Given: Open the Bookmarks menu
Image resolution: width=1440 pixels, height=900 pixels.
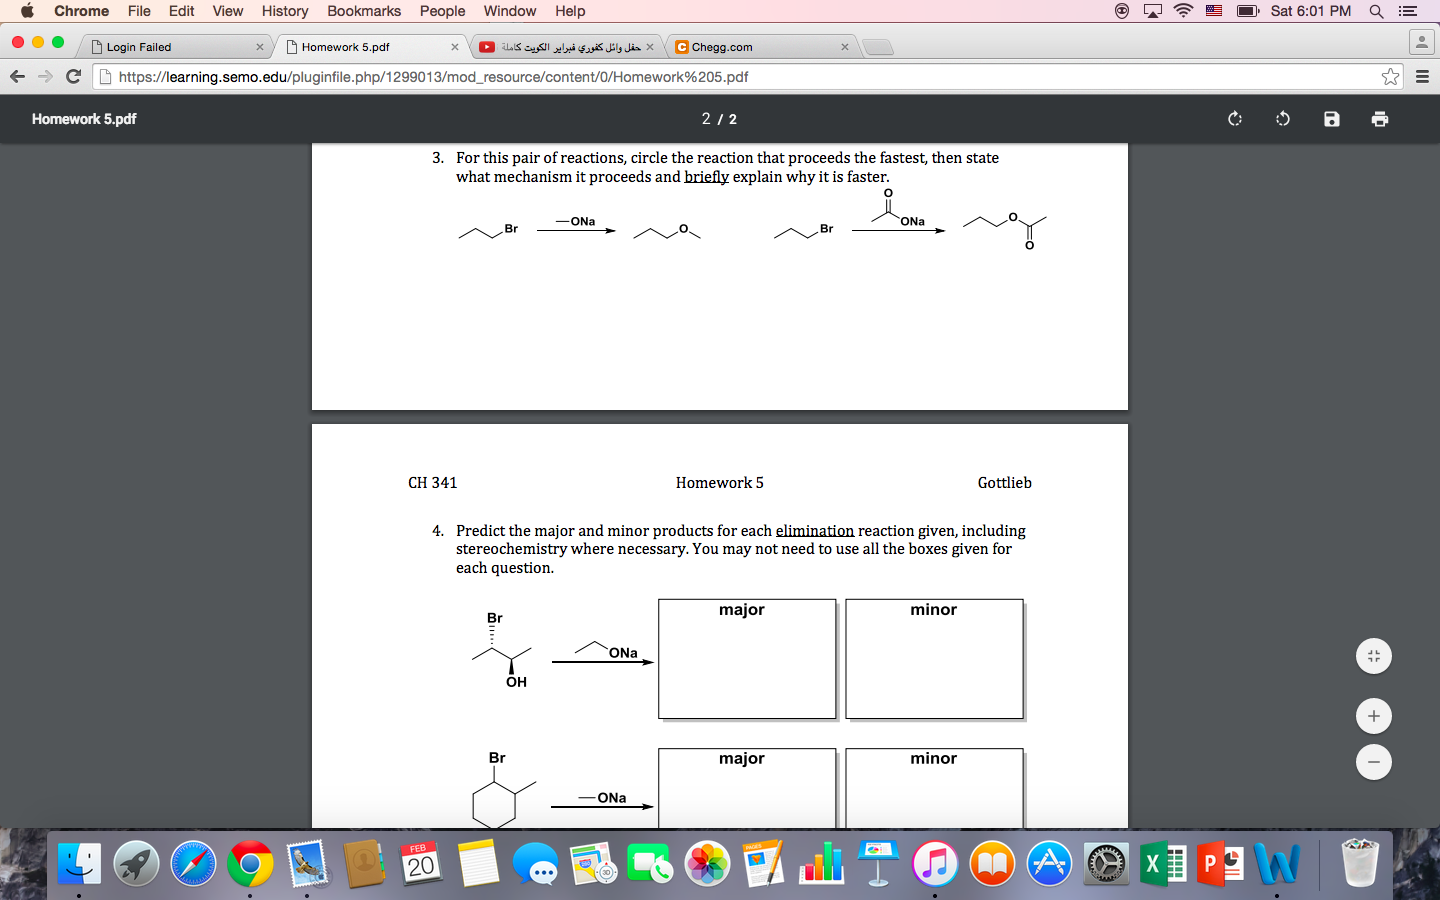Looking at the screenshot, I should tap(364, 11).
